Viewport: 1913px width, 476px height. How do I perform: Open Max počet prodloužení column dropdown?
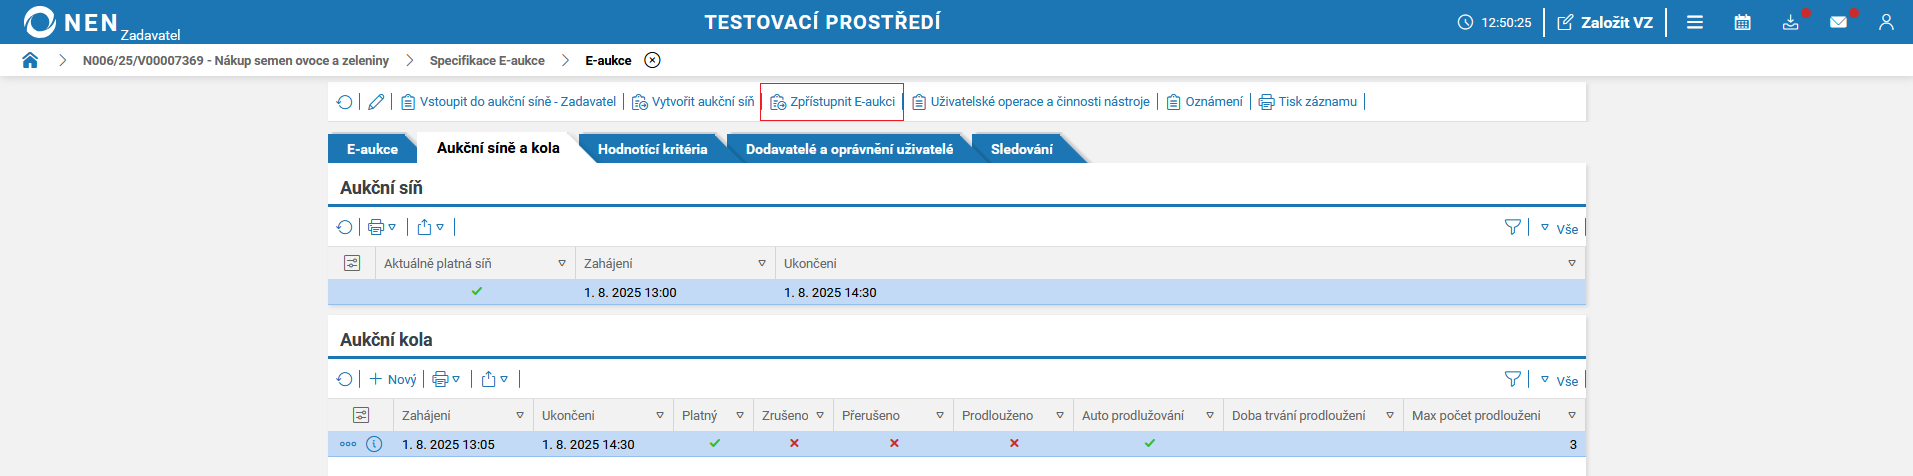point(1572,415)
